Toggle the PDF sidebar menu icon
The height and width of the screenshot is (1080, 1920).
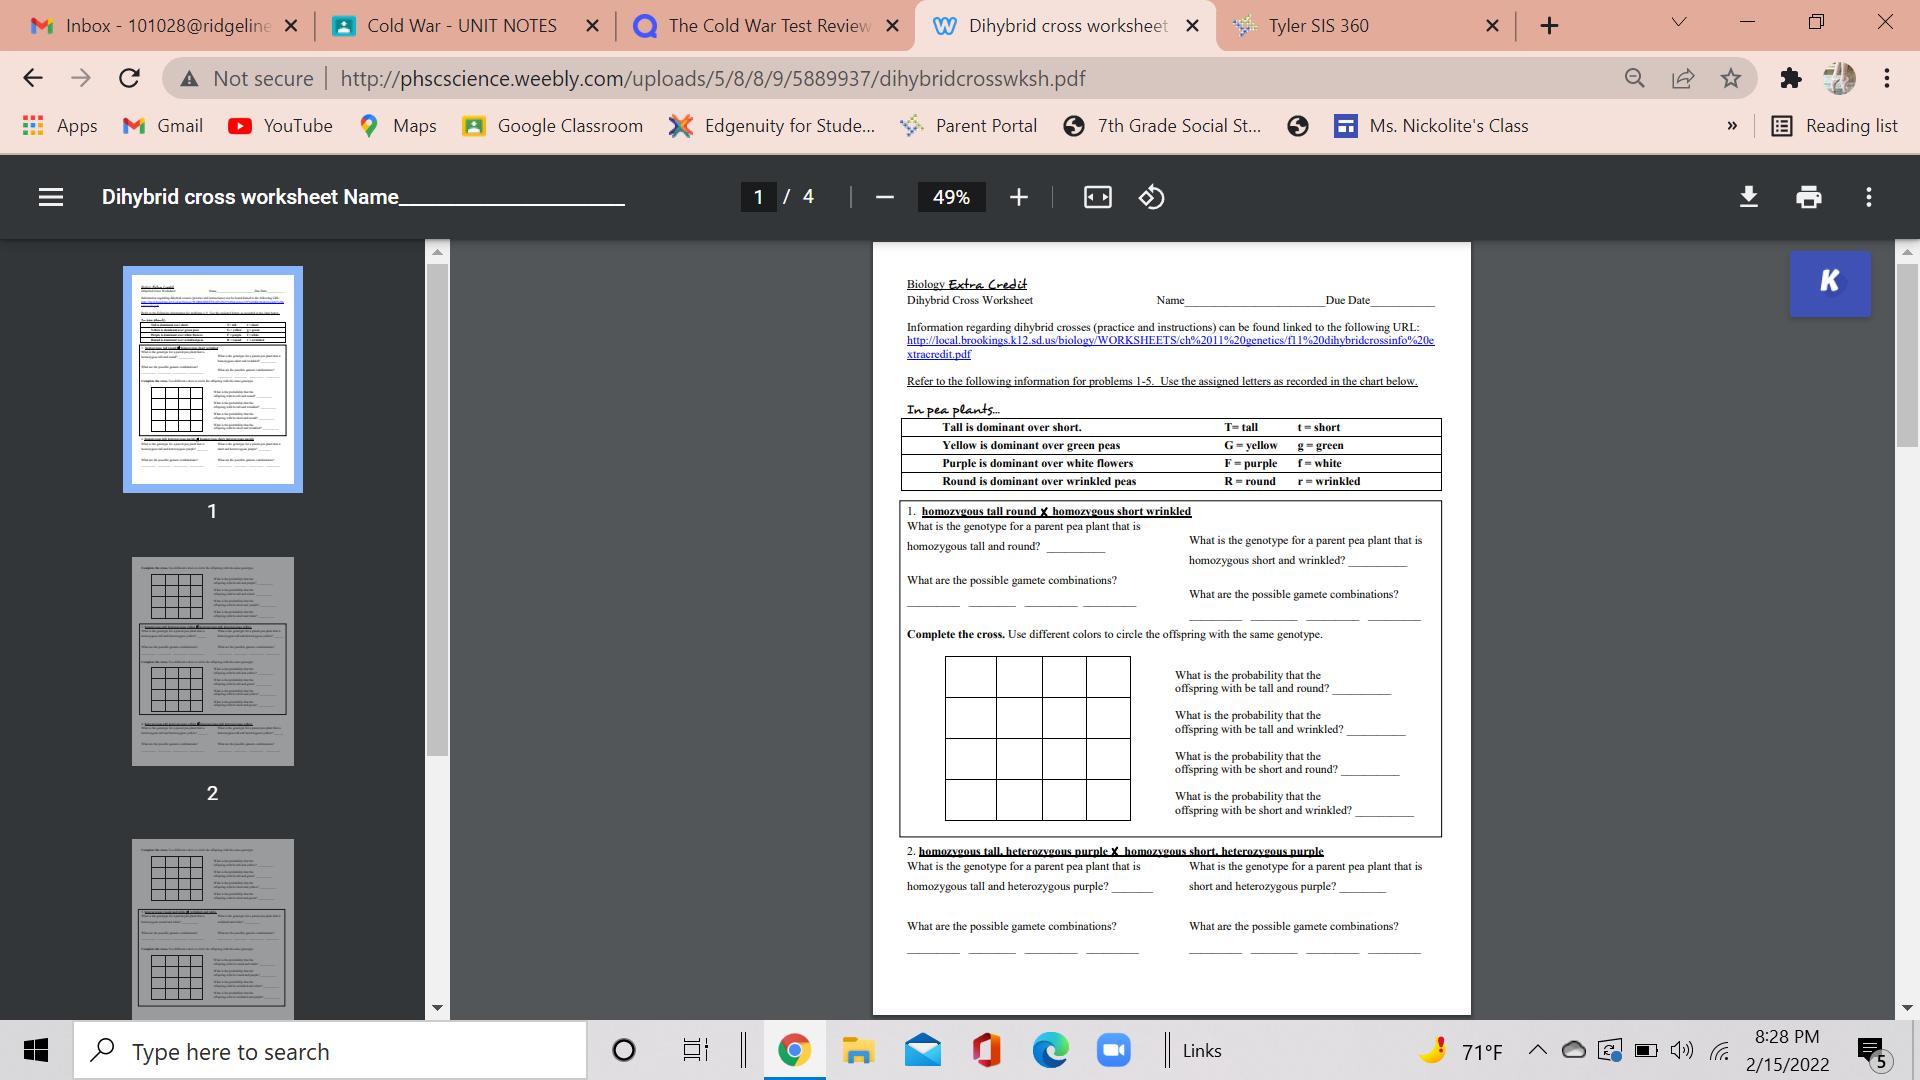tap(51, 197)
